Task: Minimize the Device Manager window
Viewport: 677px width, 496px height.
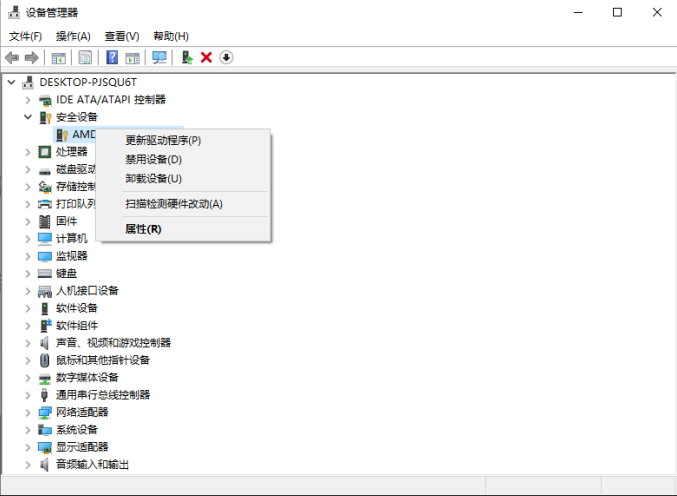Action: click(578, 13)
